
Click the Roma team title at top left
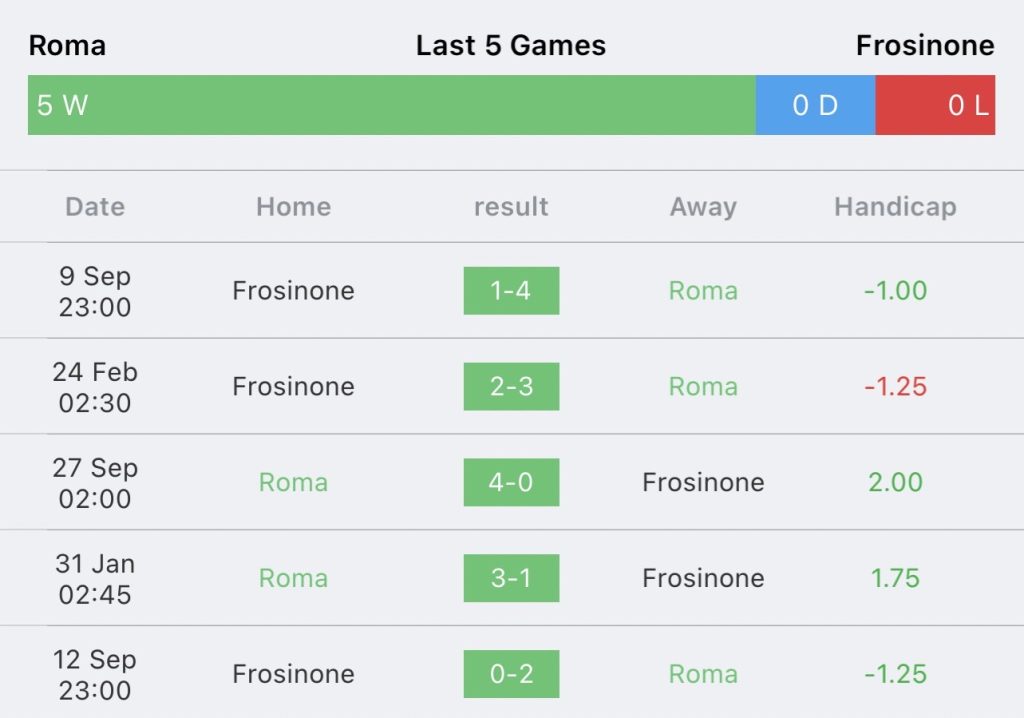click(x=67, y=46)
